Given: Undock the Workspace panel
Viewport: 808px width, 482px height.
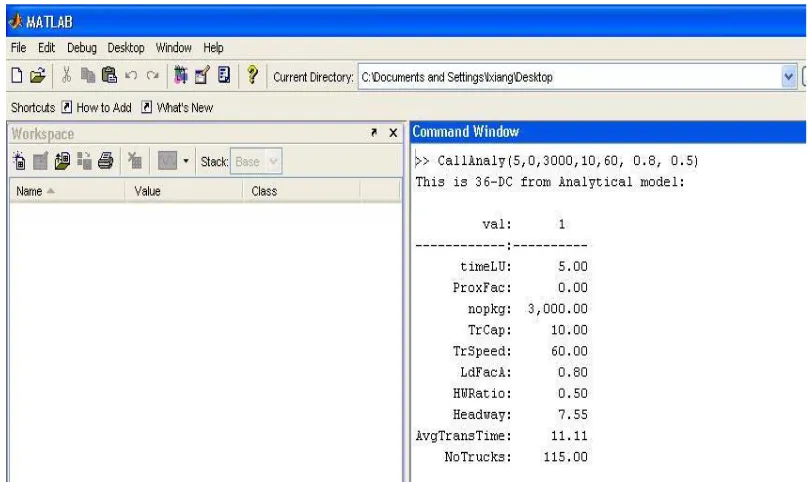Looking at the screenshot, I should tap(374, 133).
